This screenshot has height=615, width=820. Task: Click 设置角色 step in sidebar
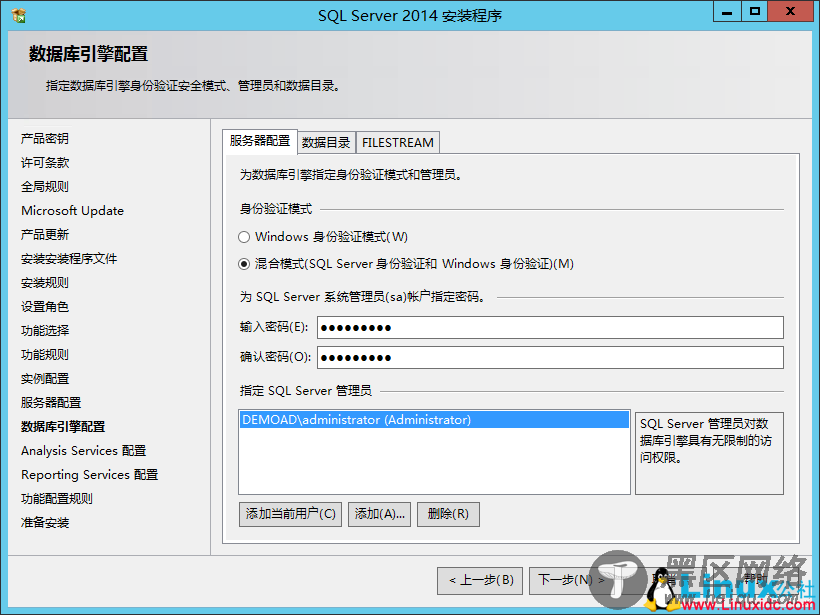coord(45,307)
